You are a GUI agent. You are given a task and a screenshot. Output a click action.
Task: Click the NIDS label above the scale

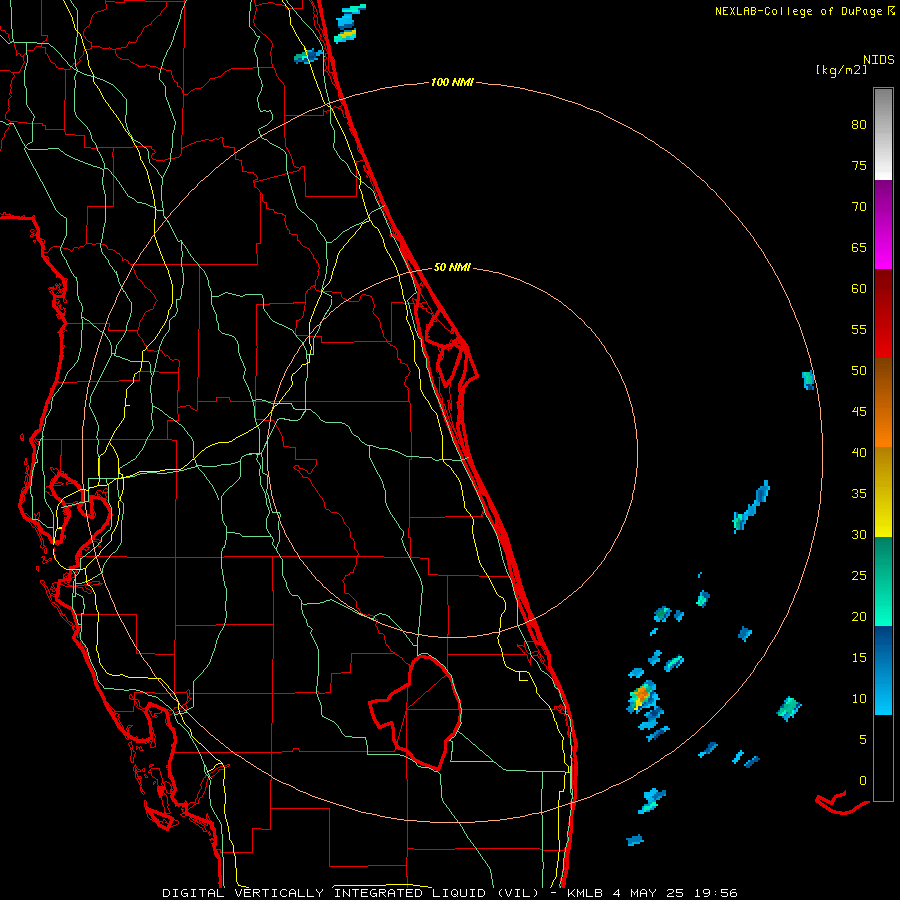(x=878, y=60)
